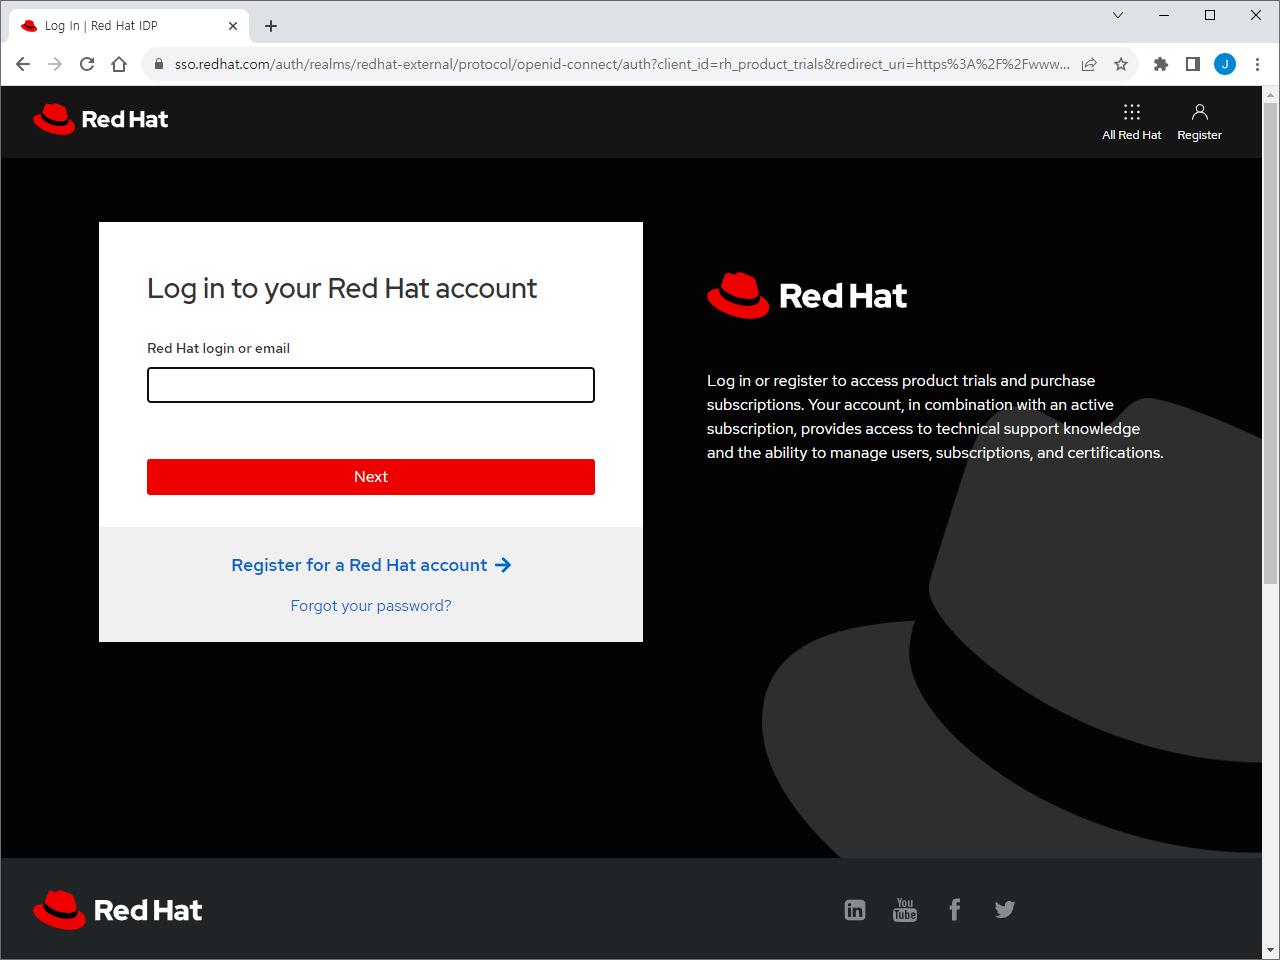Viewport: 1280px width, 960px height.
Task: Go back with browser back arrow
Action: [23, 64]
